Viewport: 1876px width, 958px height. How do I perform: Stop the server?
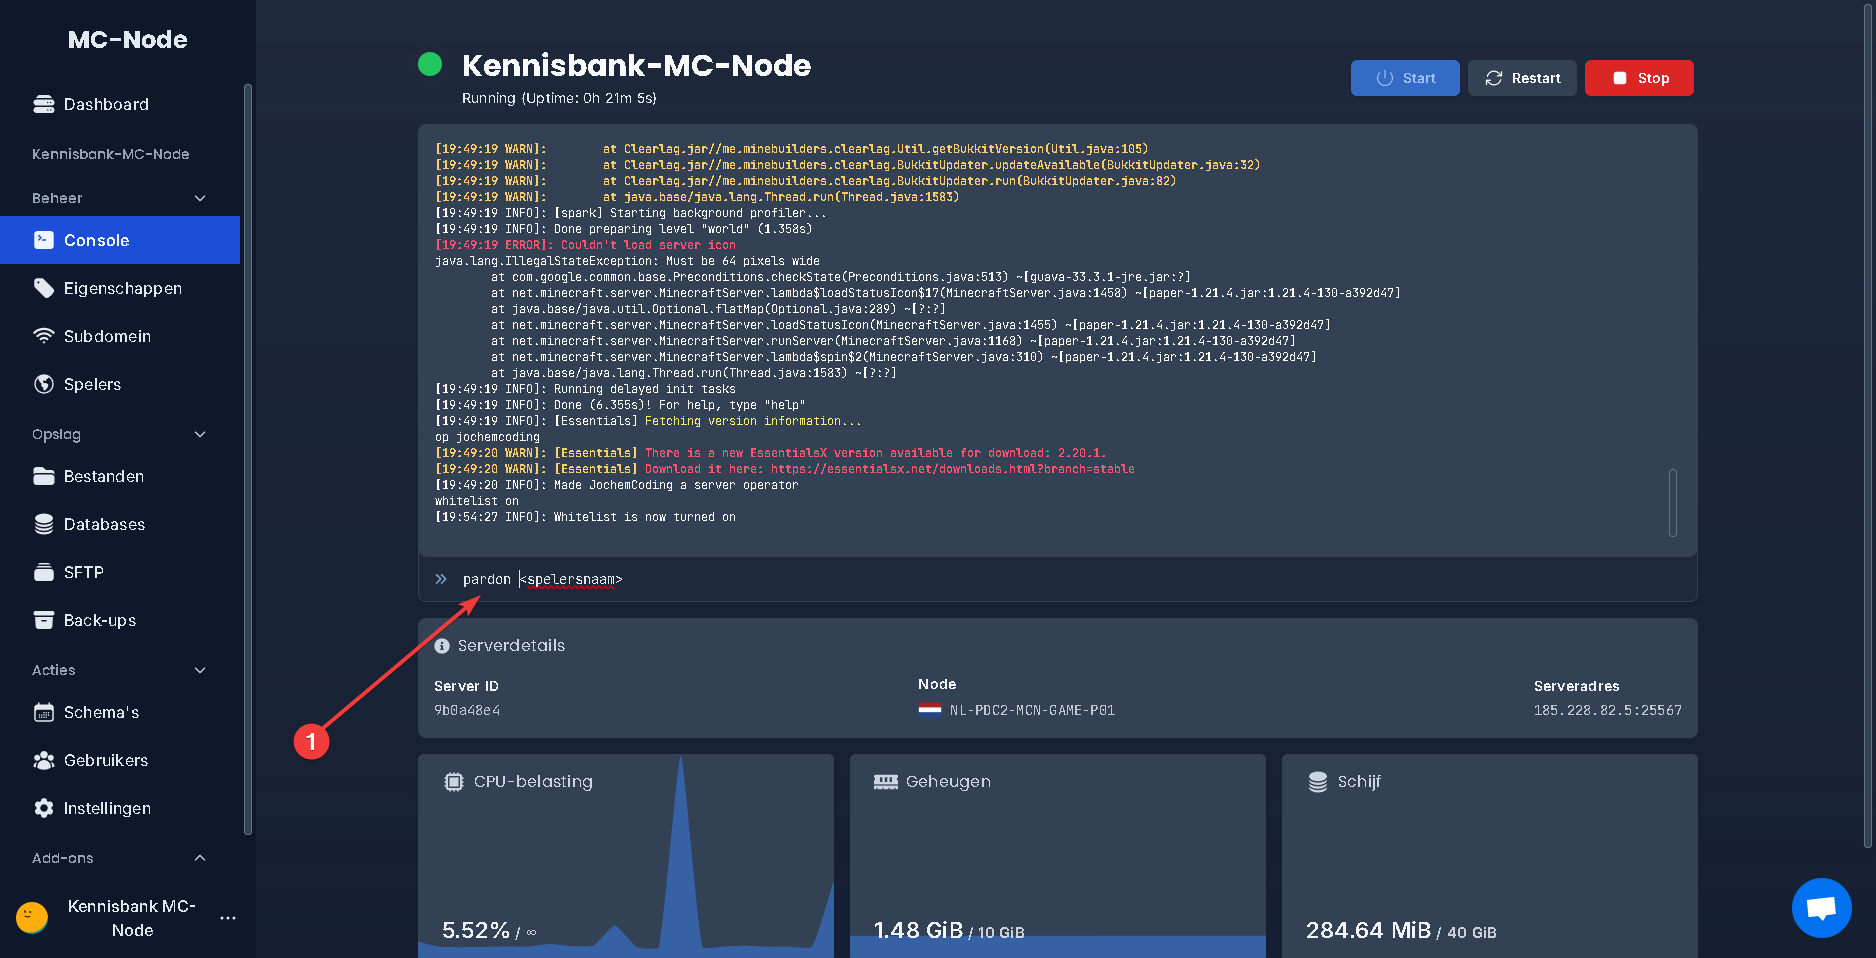(1639, 78)
